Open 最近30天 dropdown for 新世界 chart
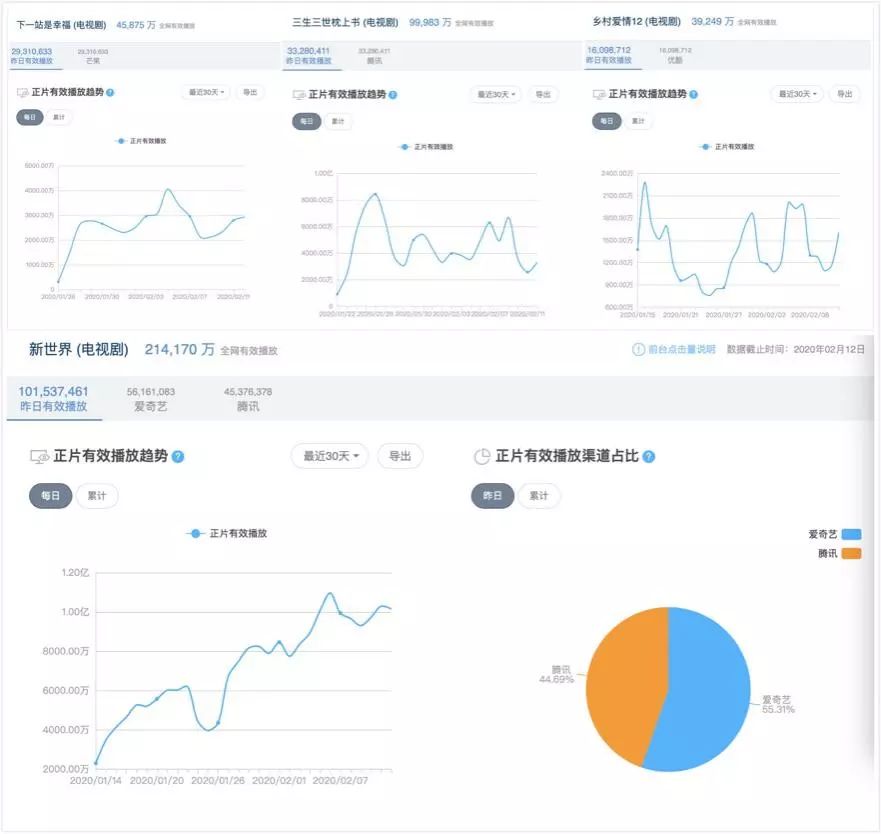 (330, 456)
